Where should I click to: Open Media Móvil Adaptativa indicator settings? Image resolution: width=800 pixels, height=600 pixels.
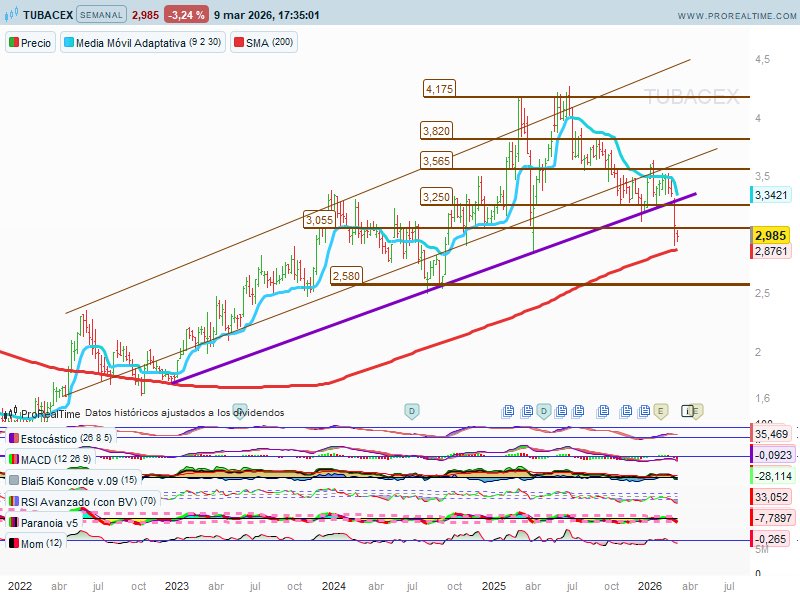tap(143, 43)
